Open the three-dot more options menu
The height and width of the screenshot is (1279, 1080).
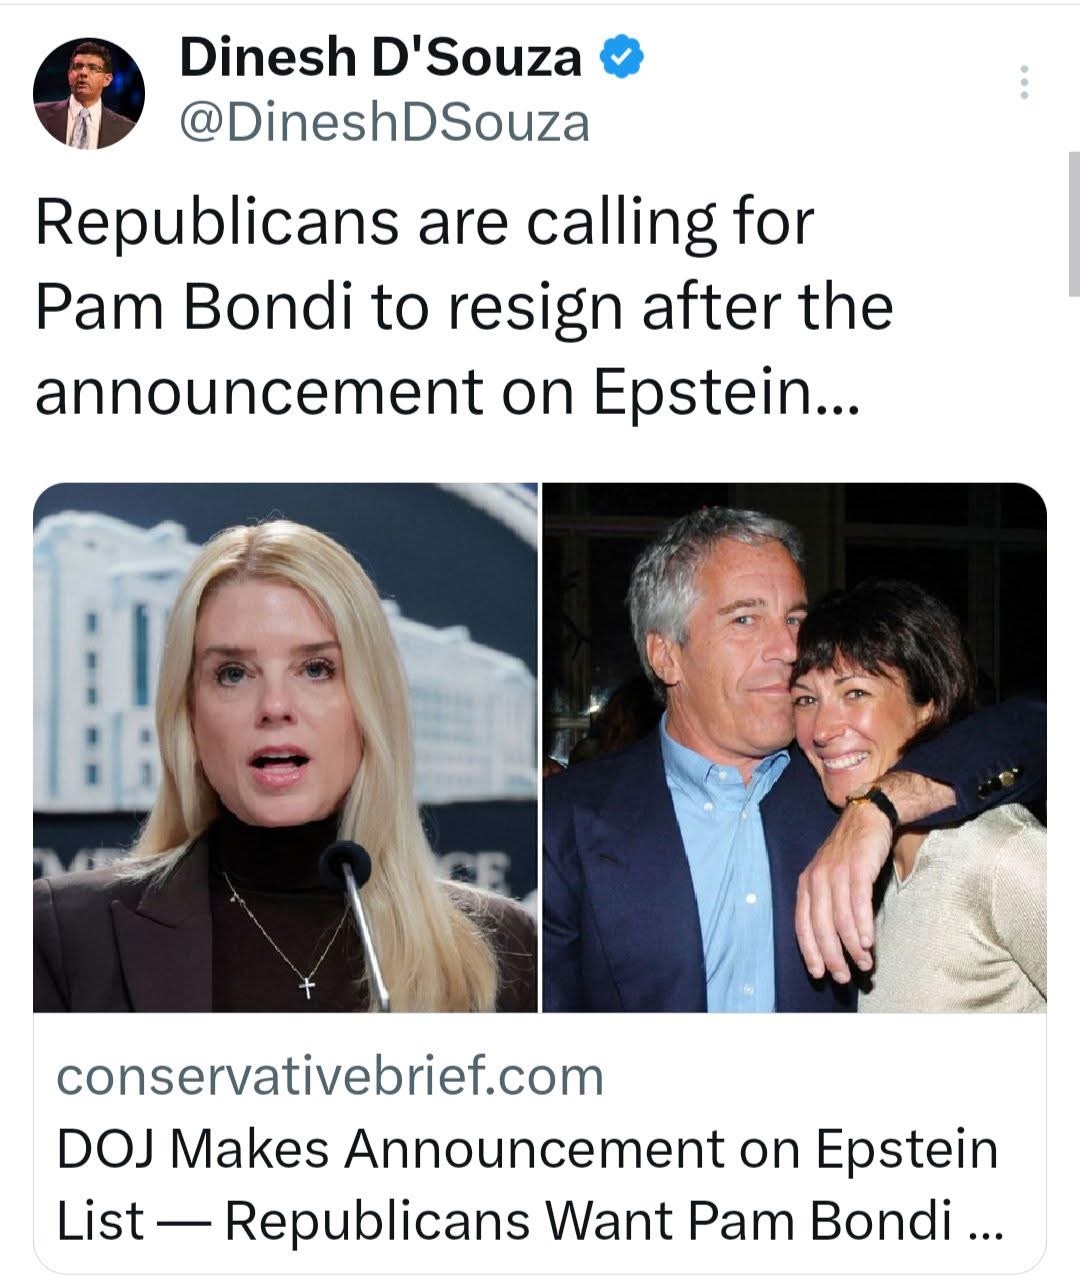[x=1023, y=82]
